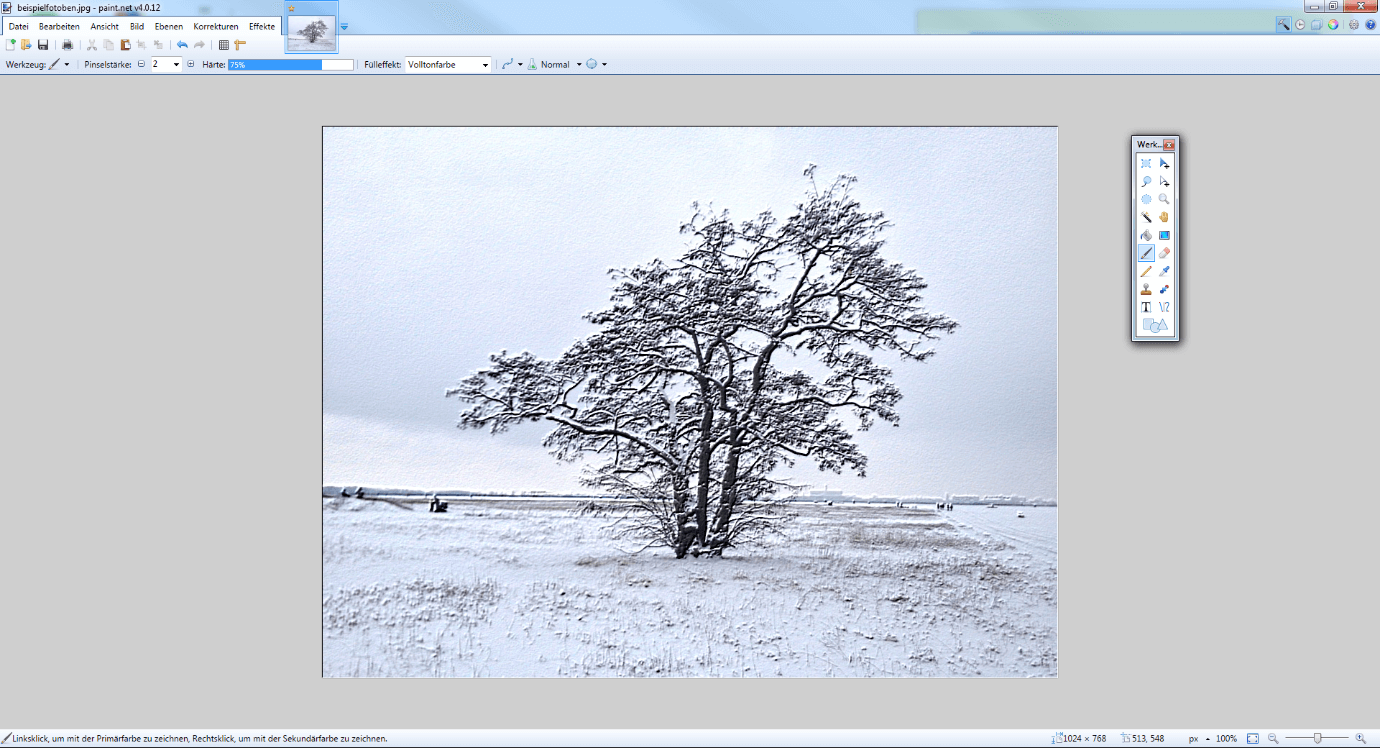Select the Eraser tool
The width and height of the screenshot is (1380, 748).
[x=1164, y=253]
